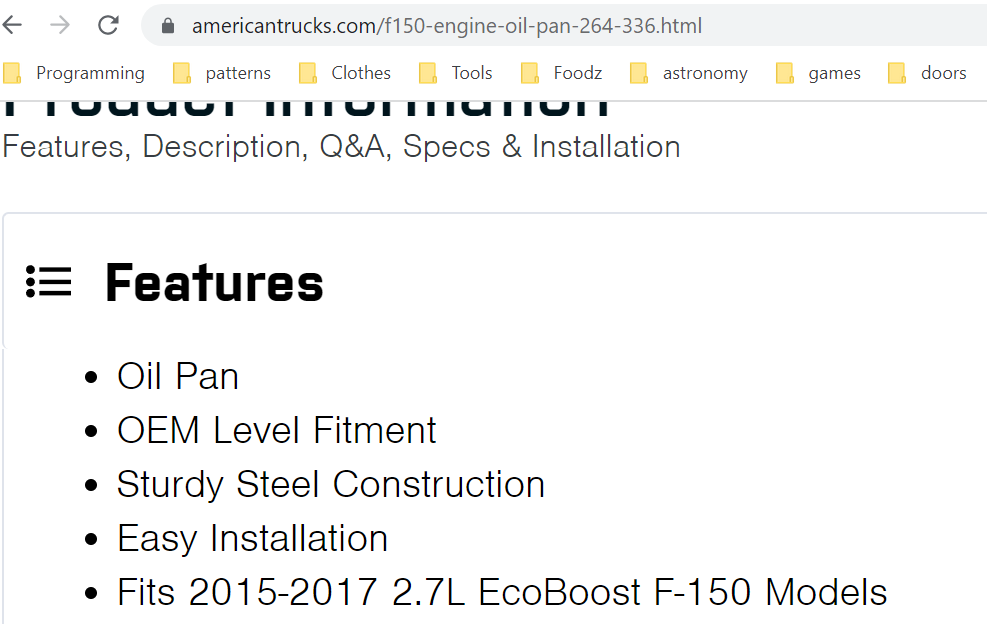The height and width of the screenshot is (624, 987).
Task: Open the astronomy bookmark folder
Action: click(689, 73)
